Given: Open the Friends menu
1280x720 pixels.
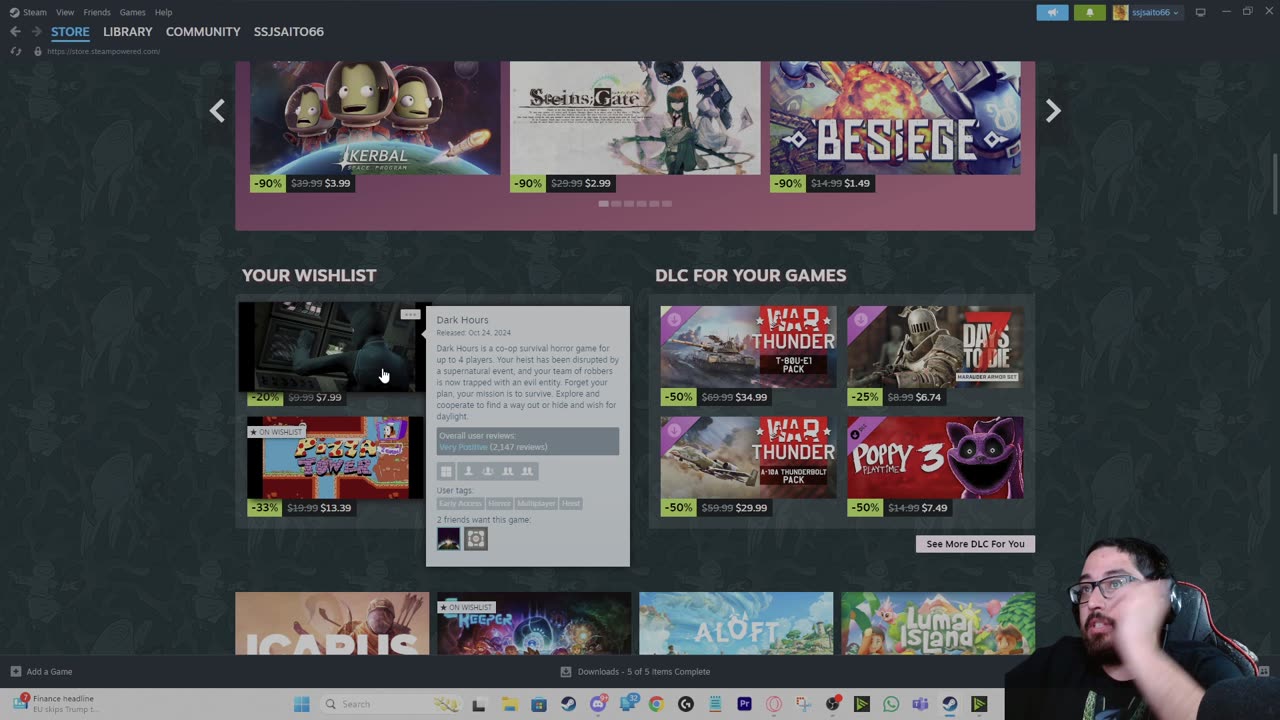Looking at the screenshot, I should coord(97,12).
